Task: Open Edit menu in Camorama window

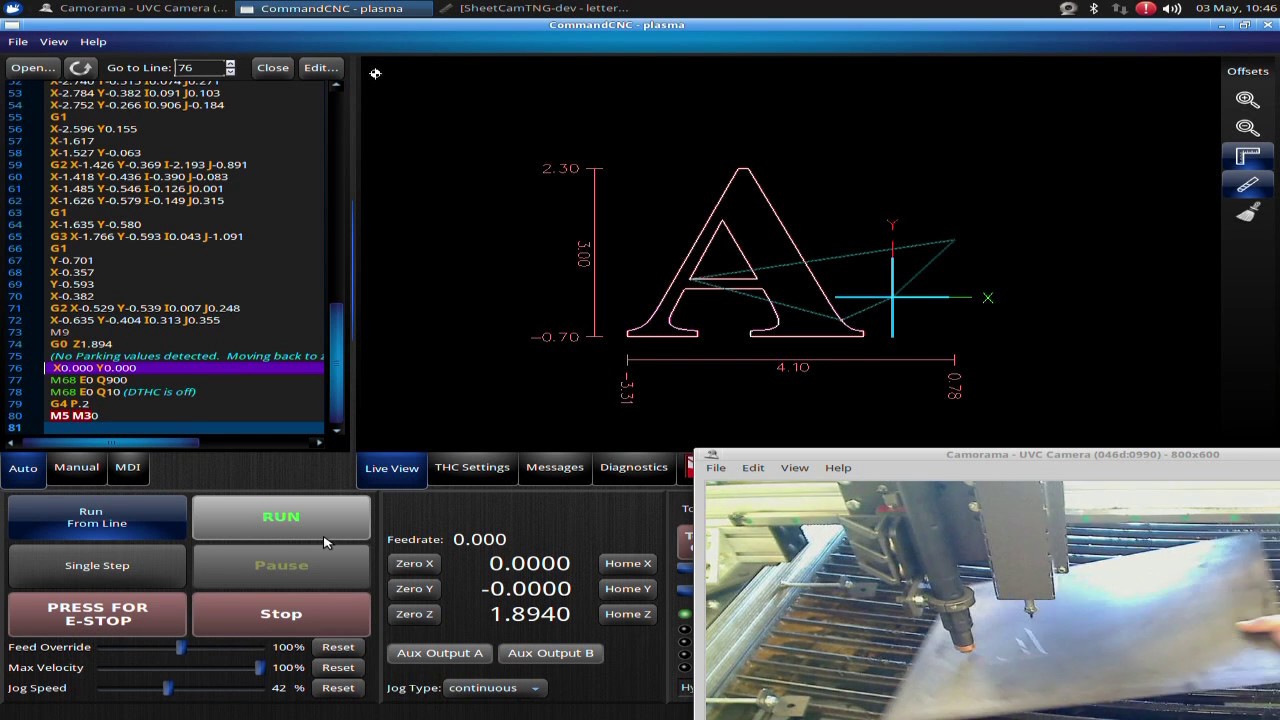Action: pos(753,468)
